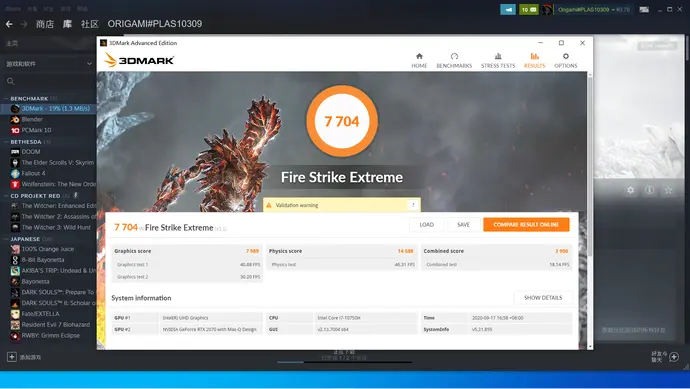Click the 7 704 score circle
Image resolution: width=690 pixels, height=389 pixels.
[x=342, y=121]
